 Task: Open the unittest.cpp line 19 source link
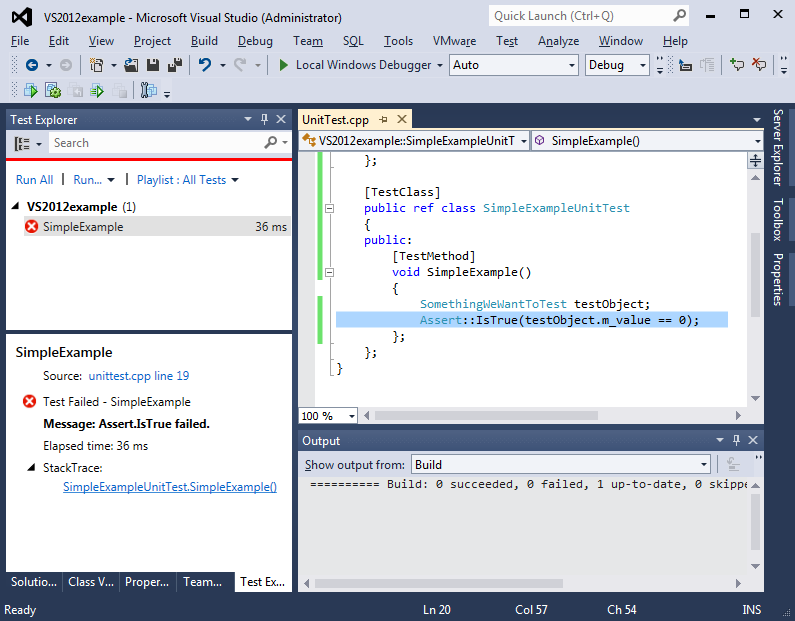point(139,376)
